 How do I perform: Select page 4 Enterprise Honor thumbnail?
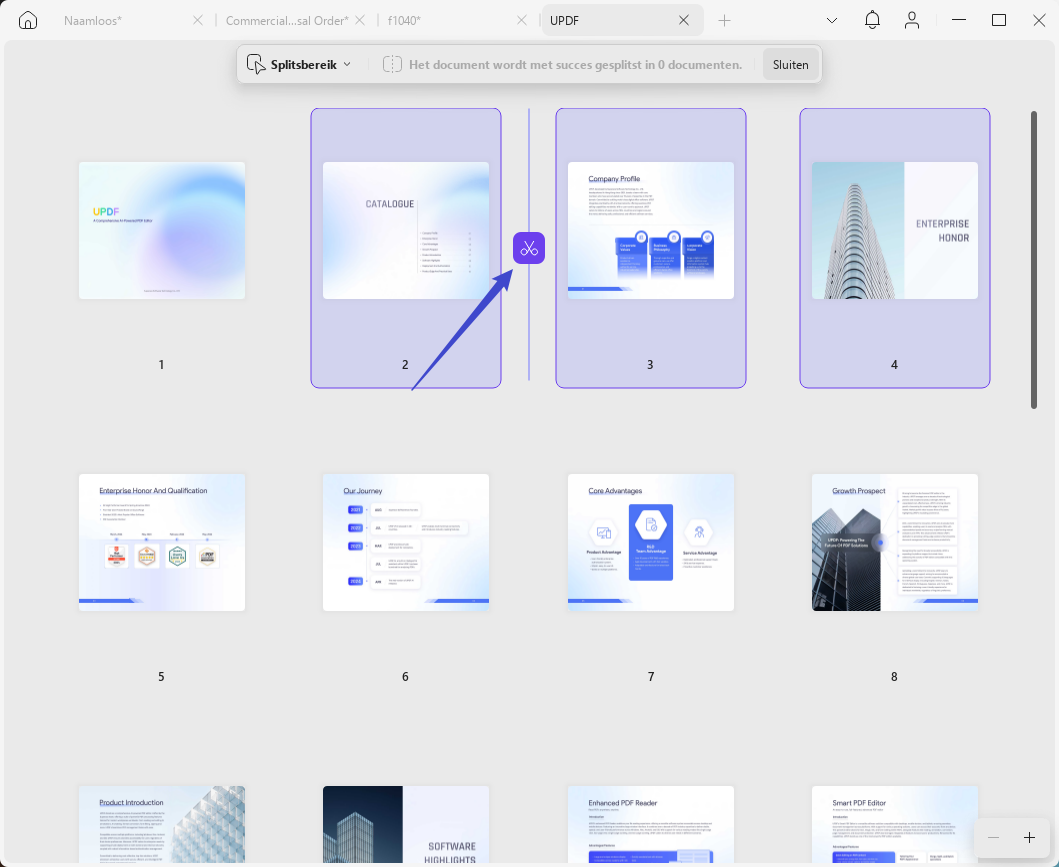pyautogui.click(x=895, y=230)
